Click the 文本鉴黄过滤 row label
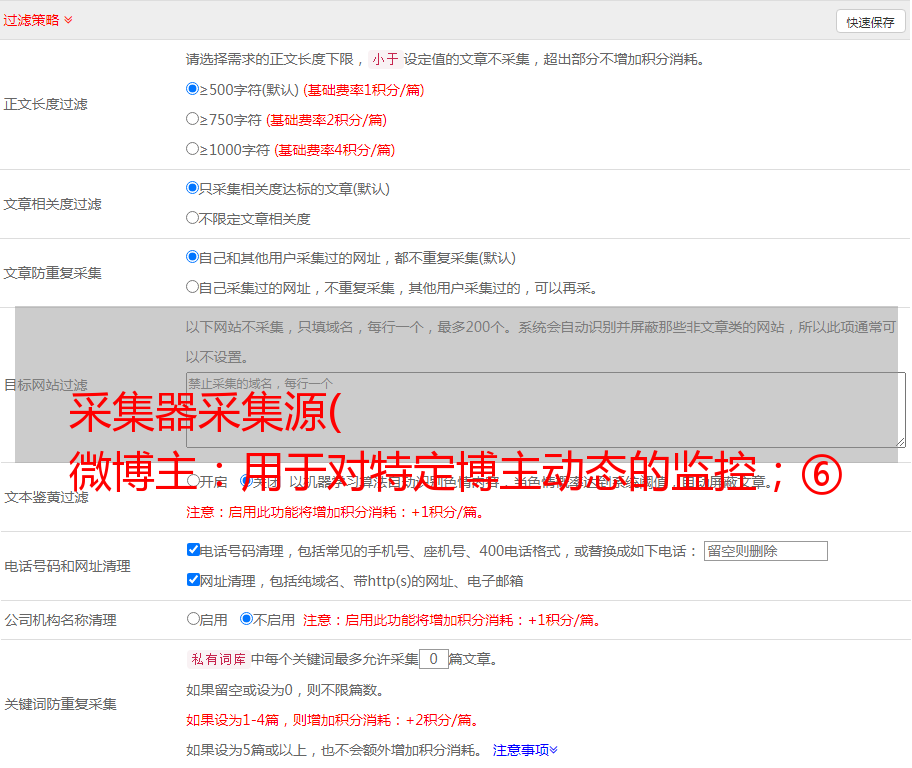912x768 pixels. (46, 497)
